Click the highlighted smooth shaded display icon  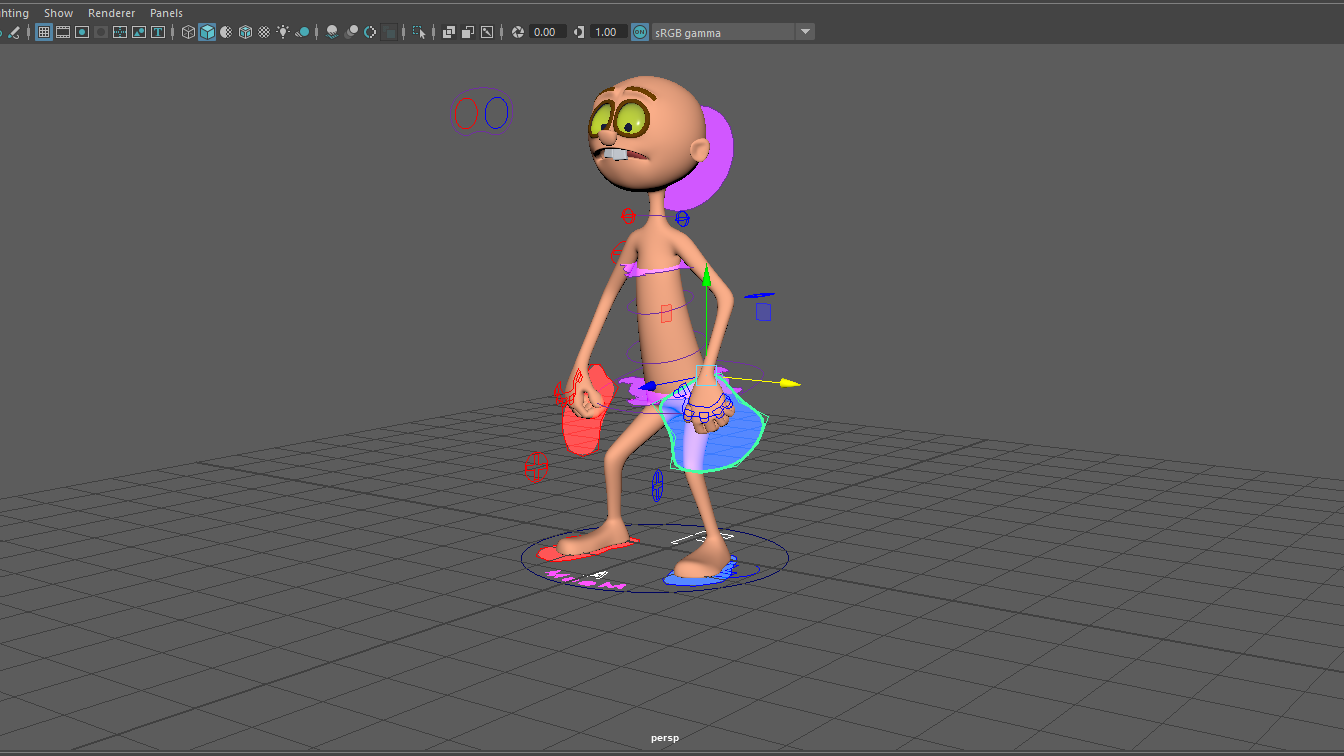pyautogui.click(x=207, y=31)
